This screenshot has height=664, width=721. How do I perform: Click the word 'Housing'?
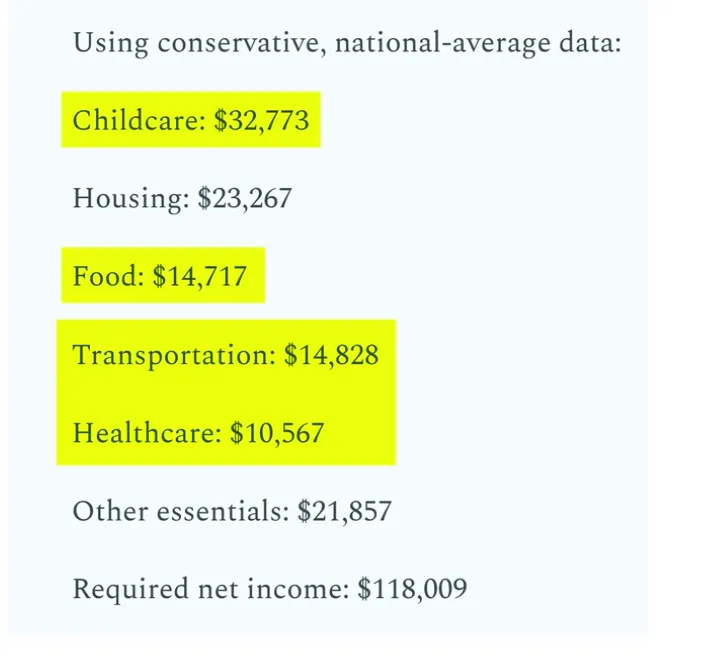tap(131, 199)
